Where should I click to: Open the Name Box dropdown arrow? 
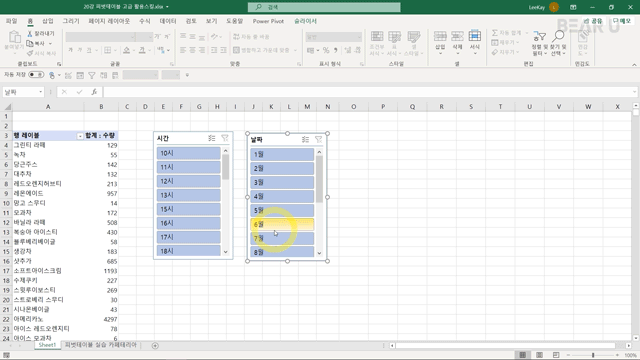pyautogui.click(x=40, y=92)
